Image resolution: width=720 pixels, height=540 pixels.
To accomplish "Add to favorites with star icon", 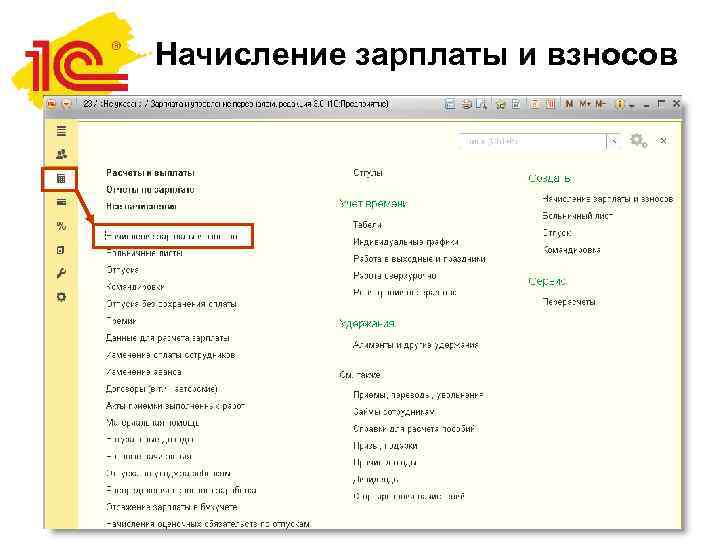I will (x=501, y=104).
